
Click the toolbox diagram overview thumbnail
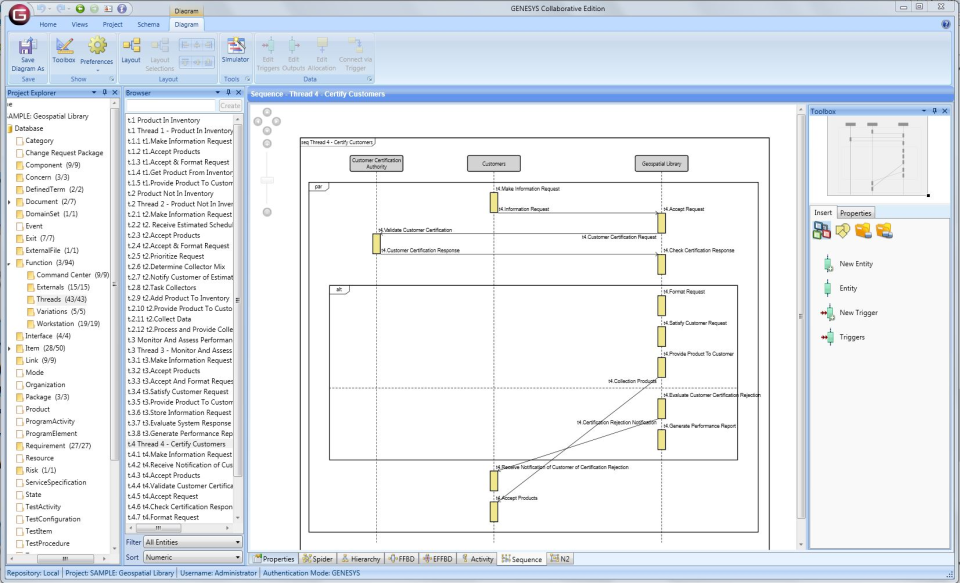[877, 157]
